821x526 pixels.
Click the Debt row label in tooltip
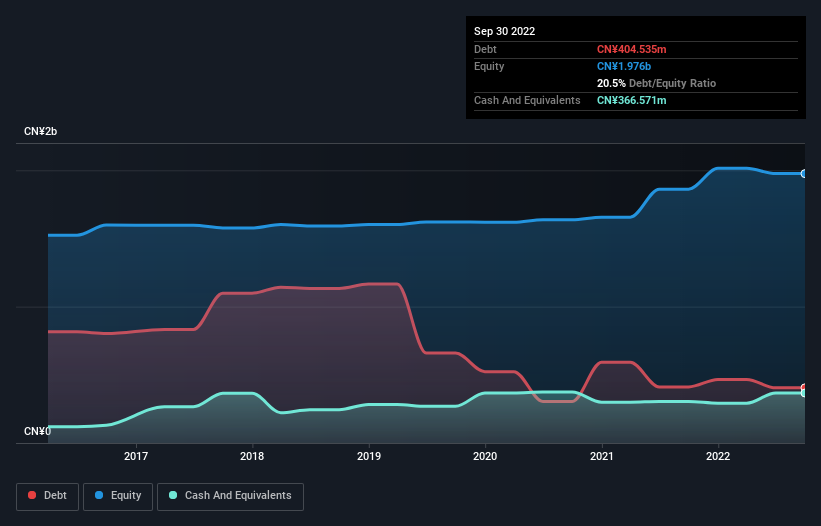[485, 49]
